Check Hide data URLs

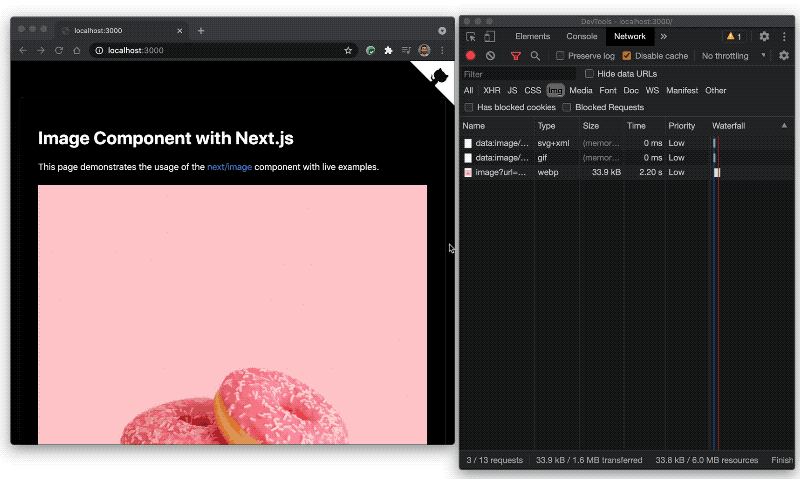589,73
